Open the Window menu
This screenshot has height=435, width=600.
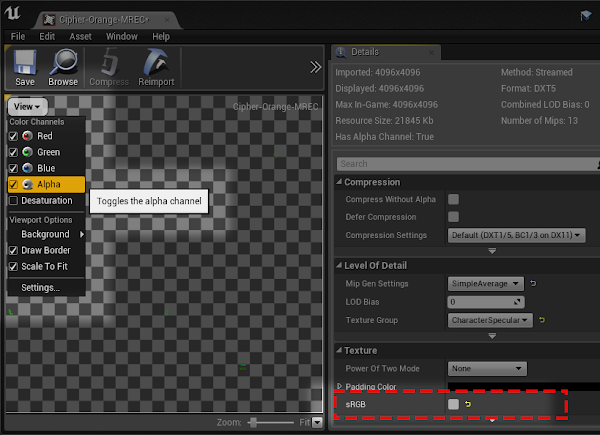click(122, 36)
